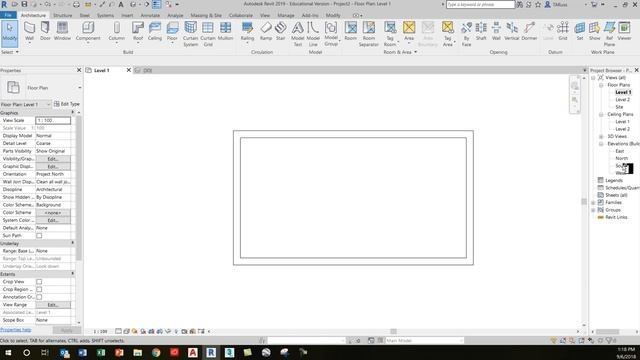Click the Color Scheme none button
The height and width of the screenshot is (360, 640).
pyautogui.click(x=53, y=213)
